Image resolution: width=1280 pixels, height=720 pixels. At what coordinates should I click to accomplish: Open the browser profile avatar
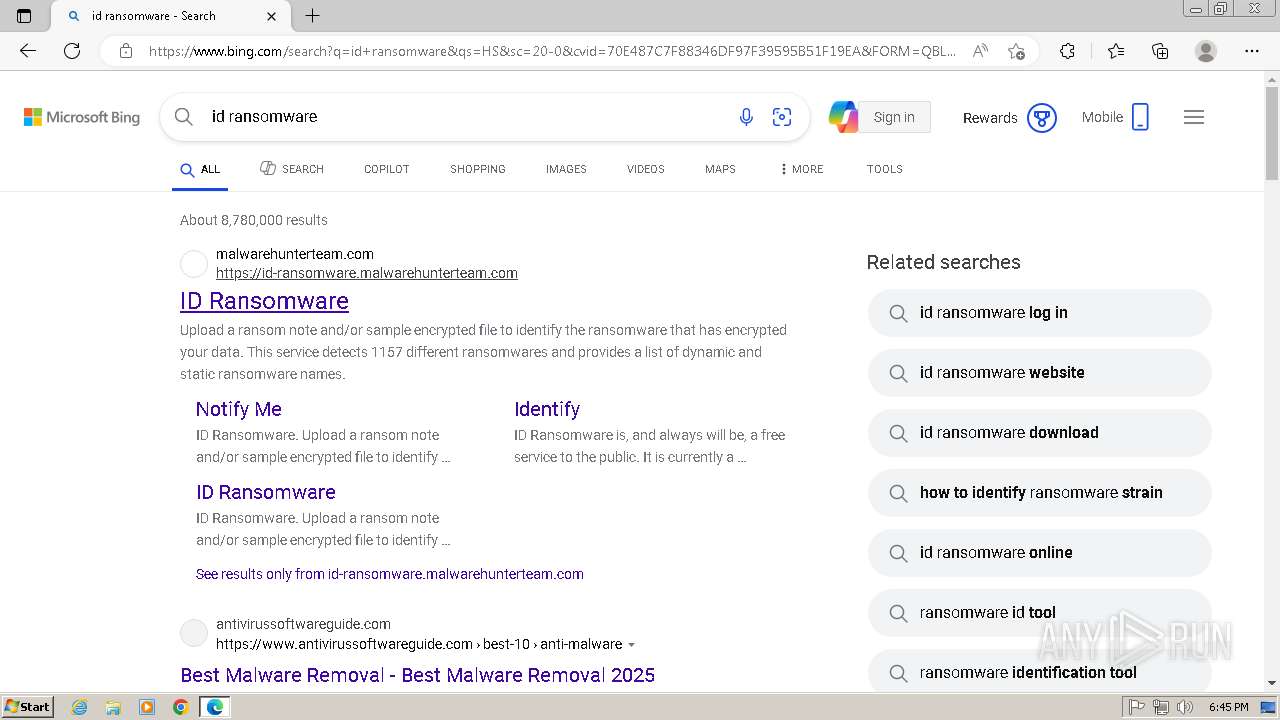[x=1206, y=51]
